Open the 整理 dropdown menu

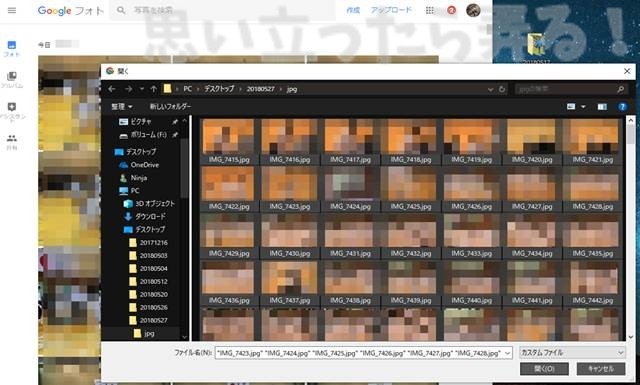click(x=122, y=107)
